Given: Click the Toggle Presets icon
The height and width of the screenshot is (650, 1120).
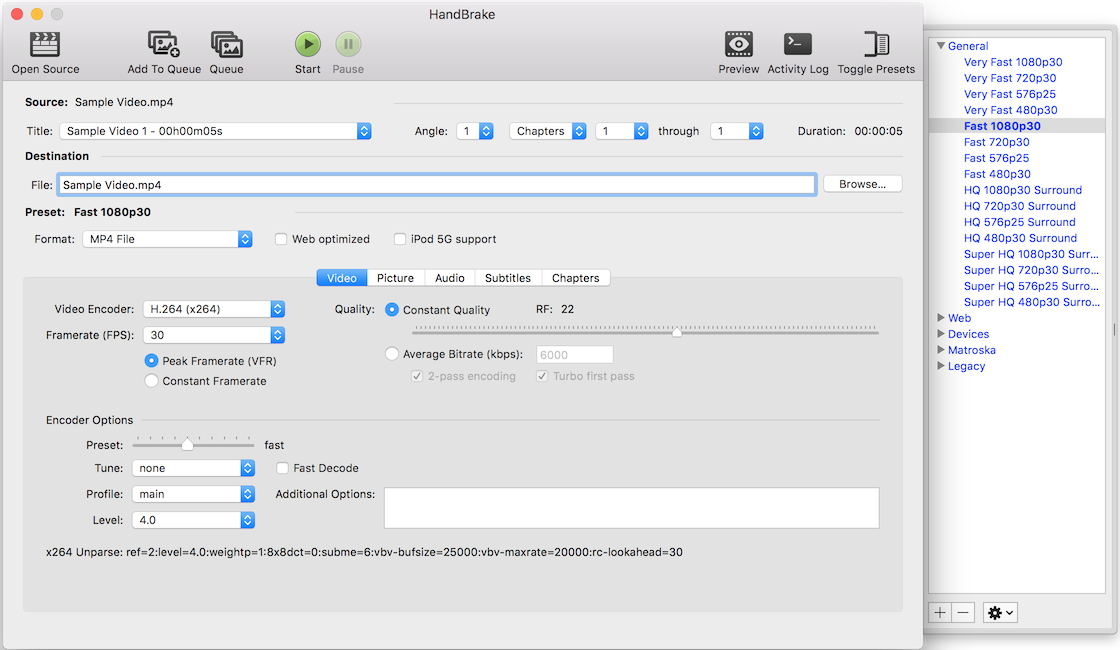Looking at the screenshot, I should pyautogui.click(x=876, y=44).
